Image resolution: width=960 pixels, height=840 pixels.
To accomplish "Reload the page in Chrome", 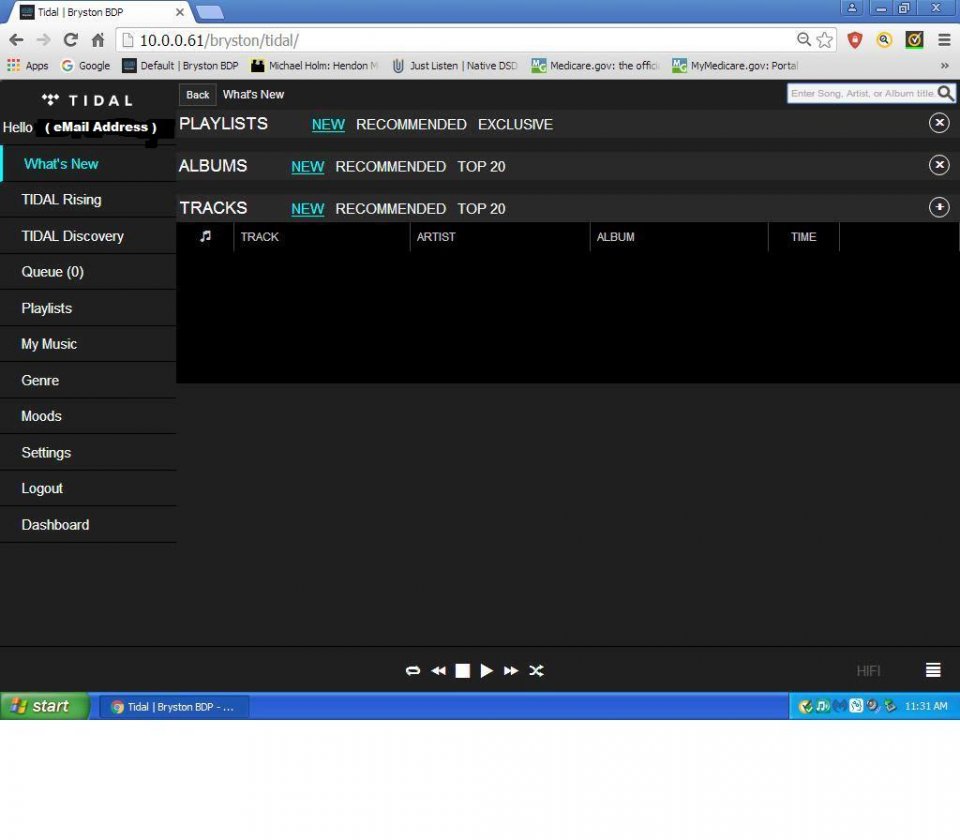I will 70,40.
